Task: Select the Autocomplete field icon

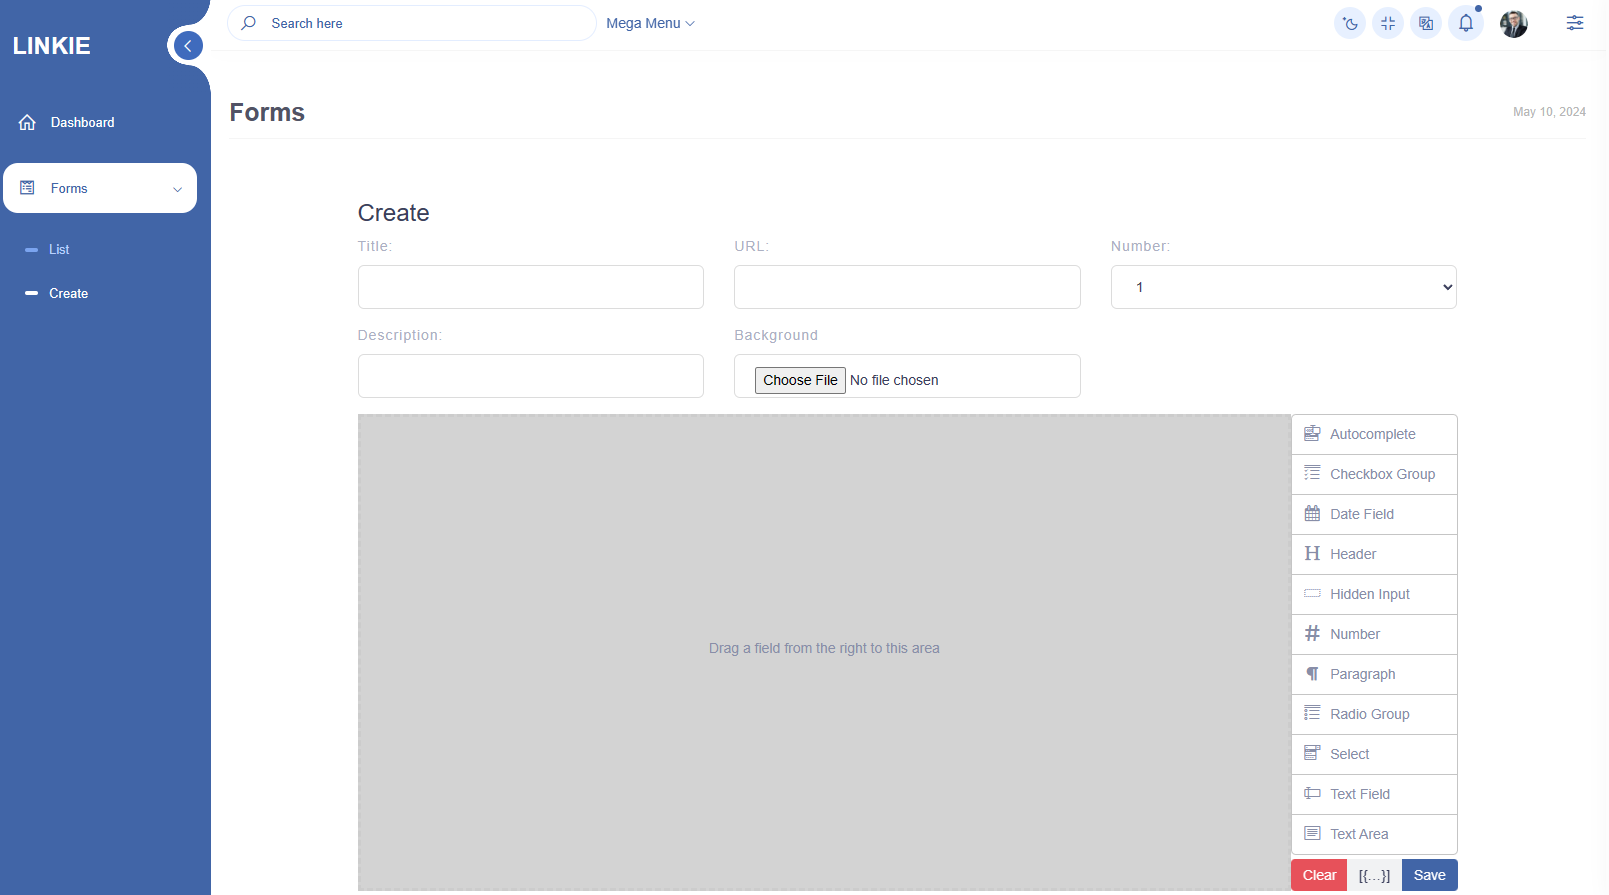Action: (1312, 434)
